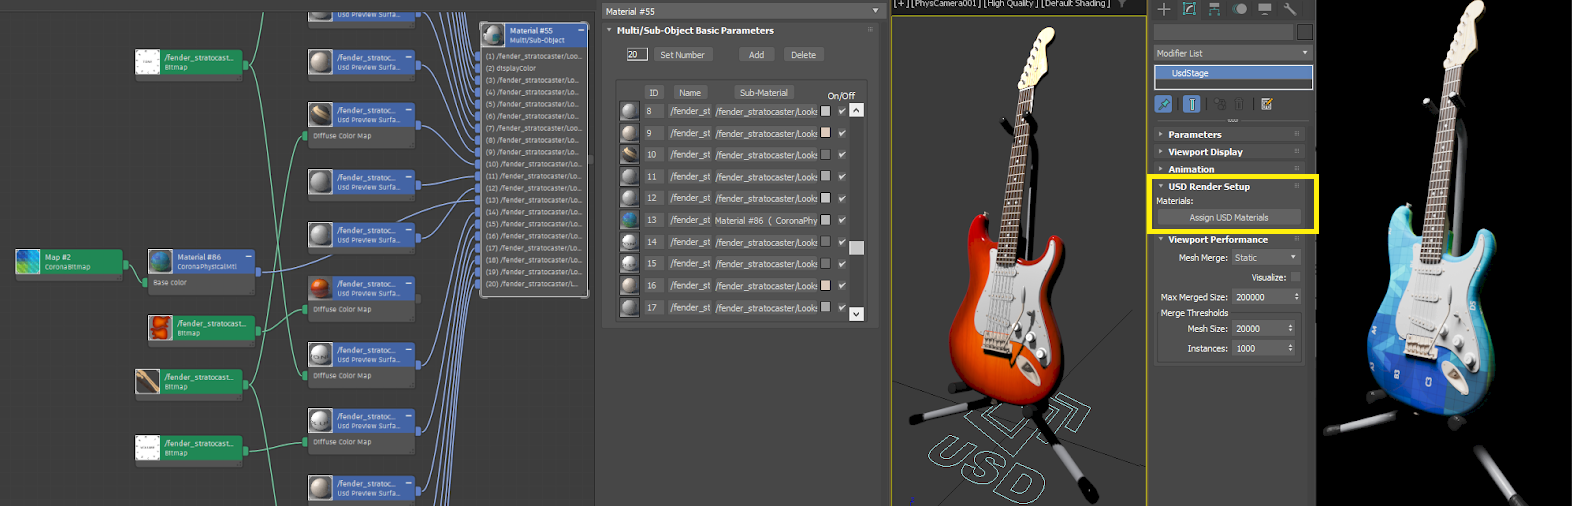Click blue Corona material thumbnail ID 13
The width and height of the screenshot is (1572, 506).
pyautogui.click(x=629, y=220)
